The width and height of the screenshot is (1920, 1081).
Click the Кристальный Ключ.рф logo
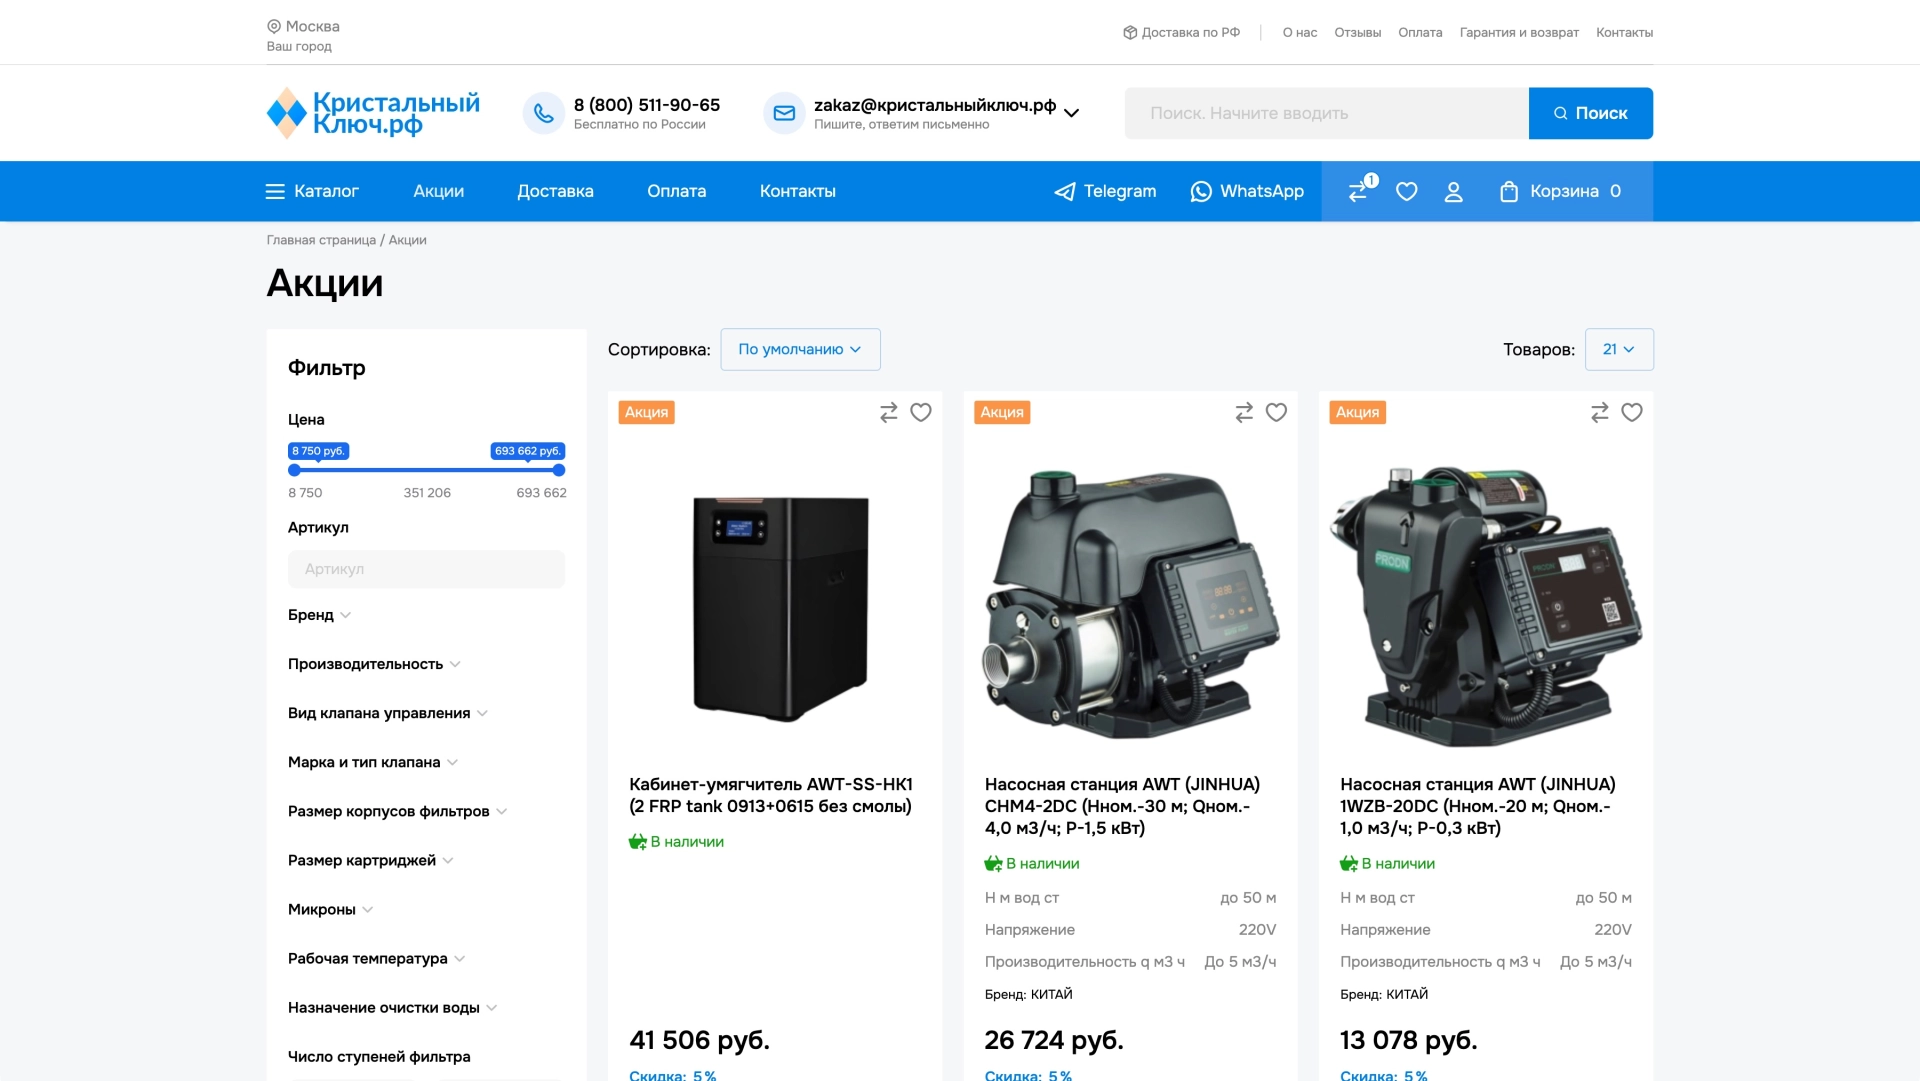(x=373, y=113)
